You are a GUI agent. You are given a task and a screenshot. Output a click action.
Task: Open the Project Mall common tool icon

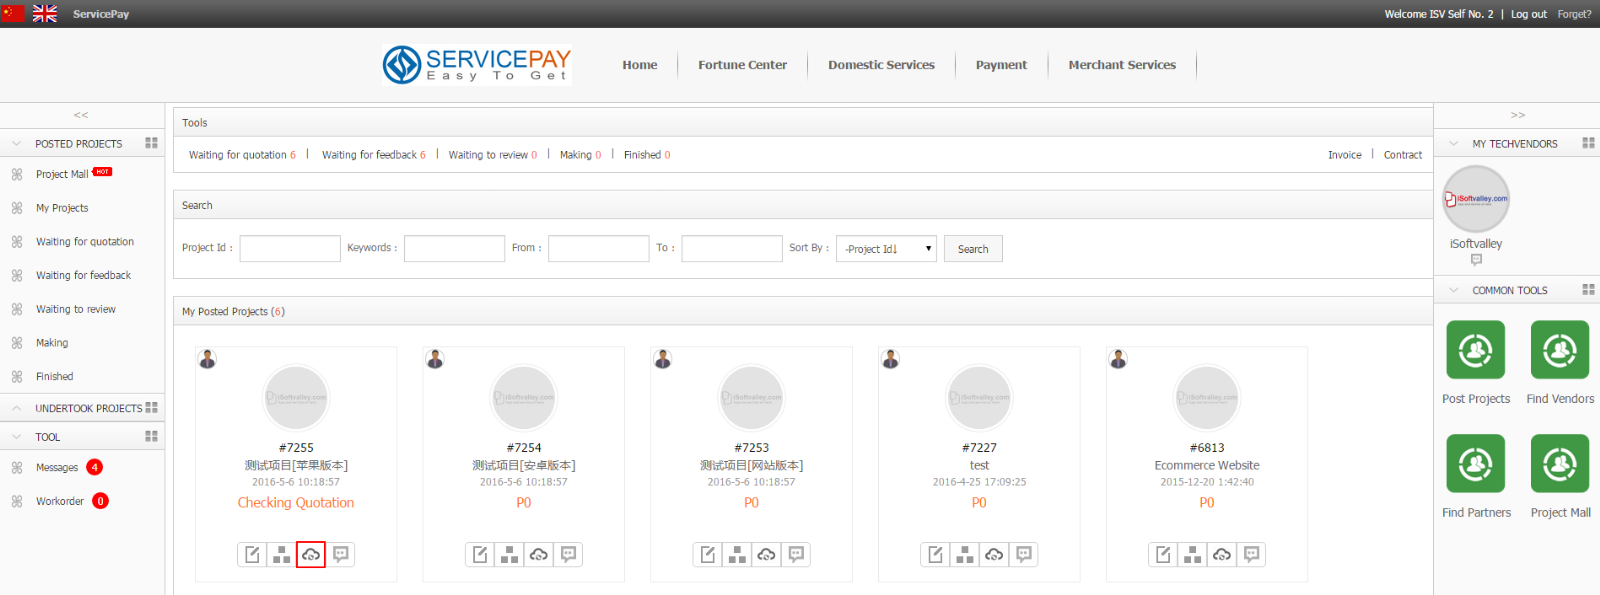tap(1560, 464)
